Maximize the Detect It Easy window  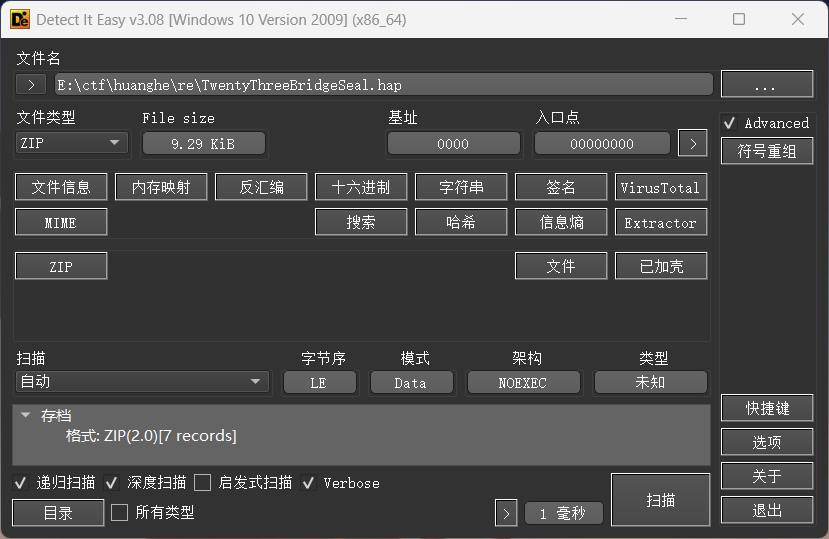tap(739, 19)
